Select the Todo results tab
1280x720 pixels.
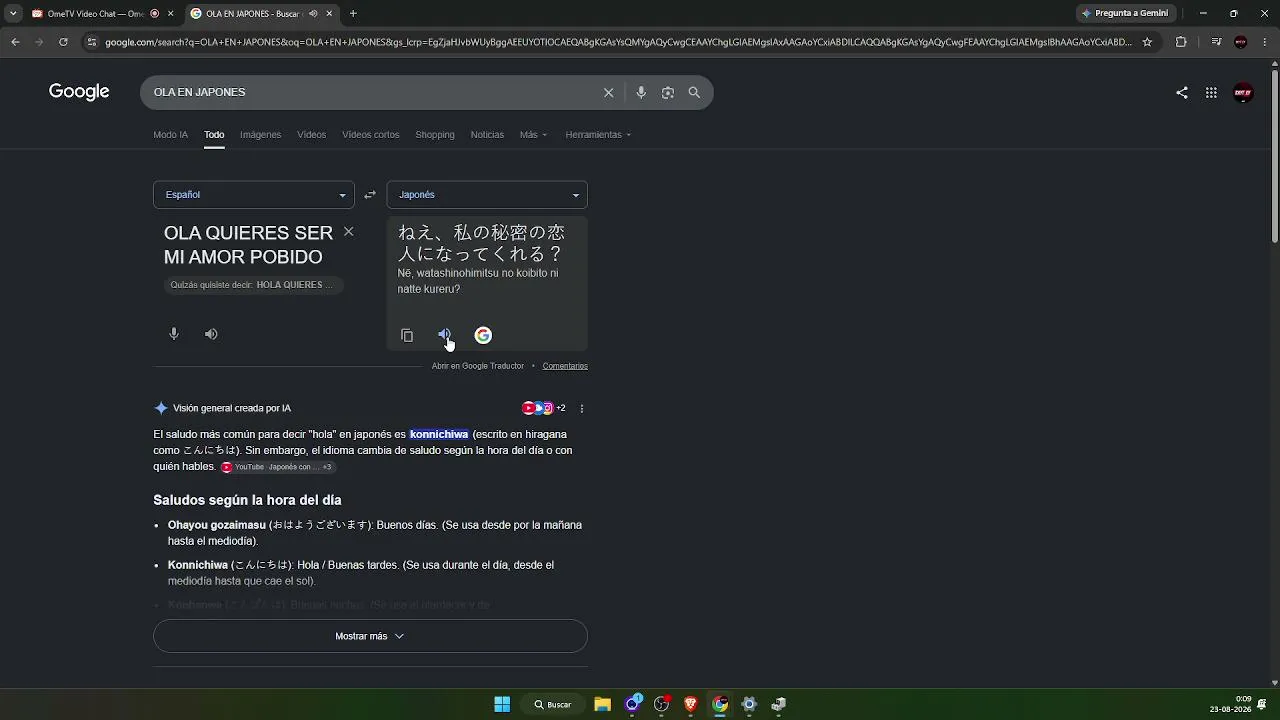(x=214, y=135)
